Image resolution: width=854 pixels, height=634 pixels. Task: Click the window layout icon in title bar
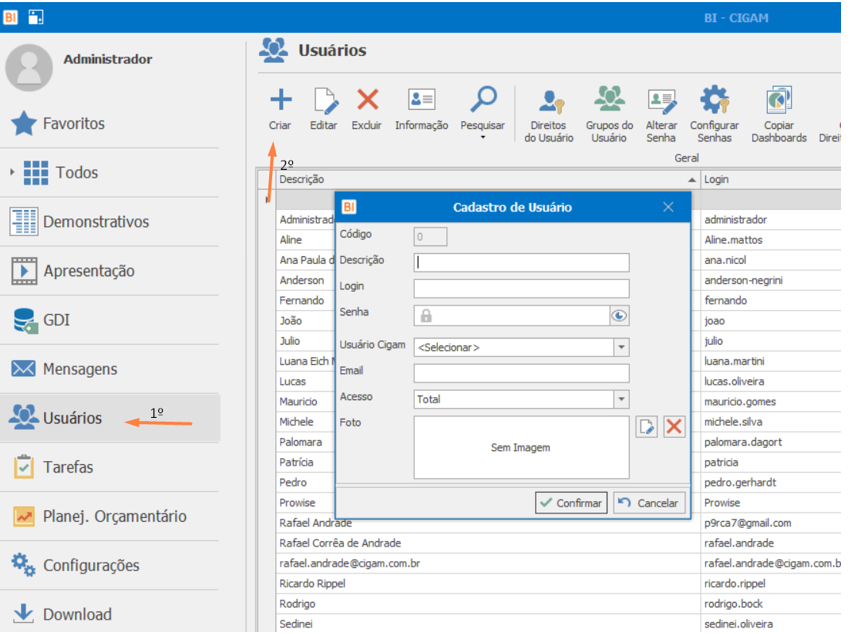36,17
